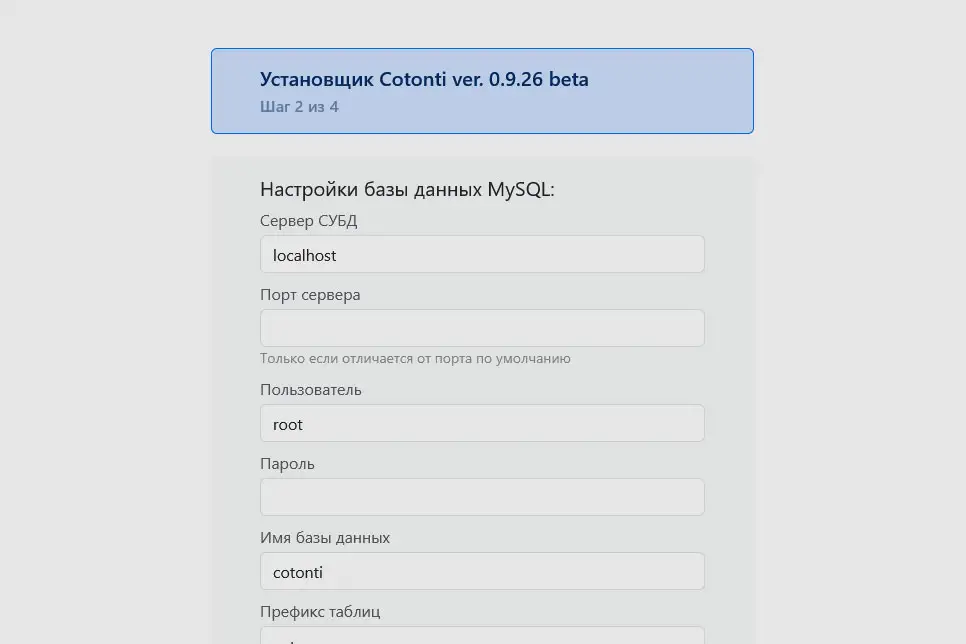This screenshot has width=966, height=644.
Task: Click the 'Имя базы данных' field showing cotonti
Action: point(482,570)
